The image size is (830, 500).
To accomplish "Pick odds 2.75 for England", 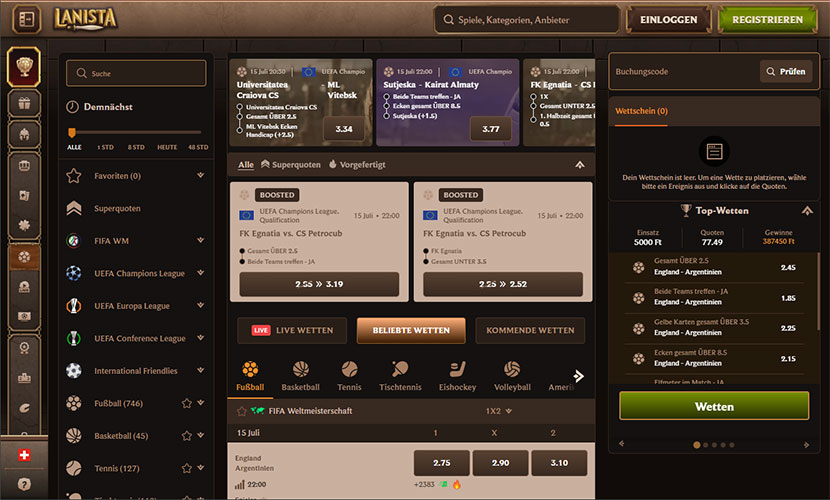I will [x=441, y=463].
